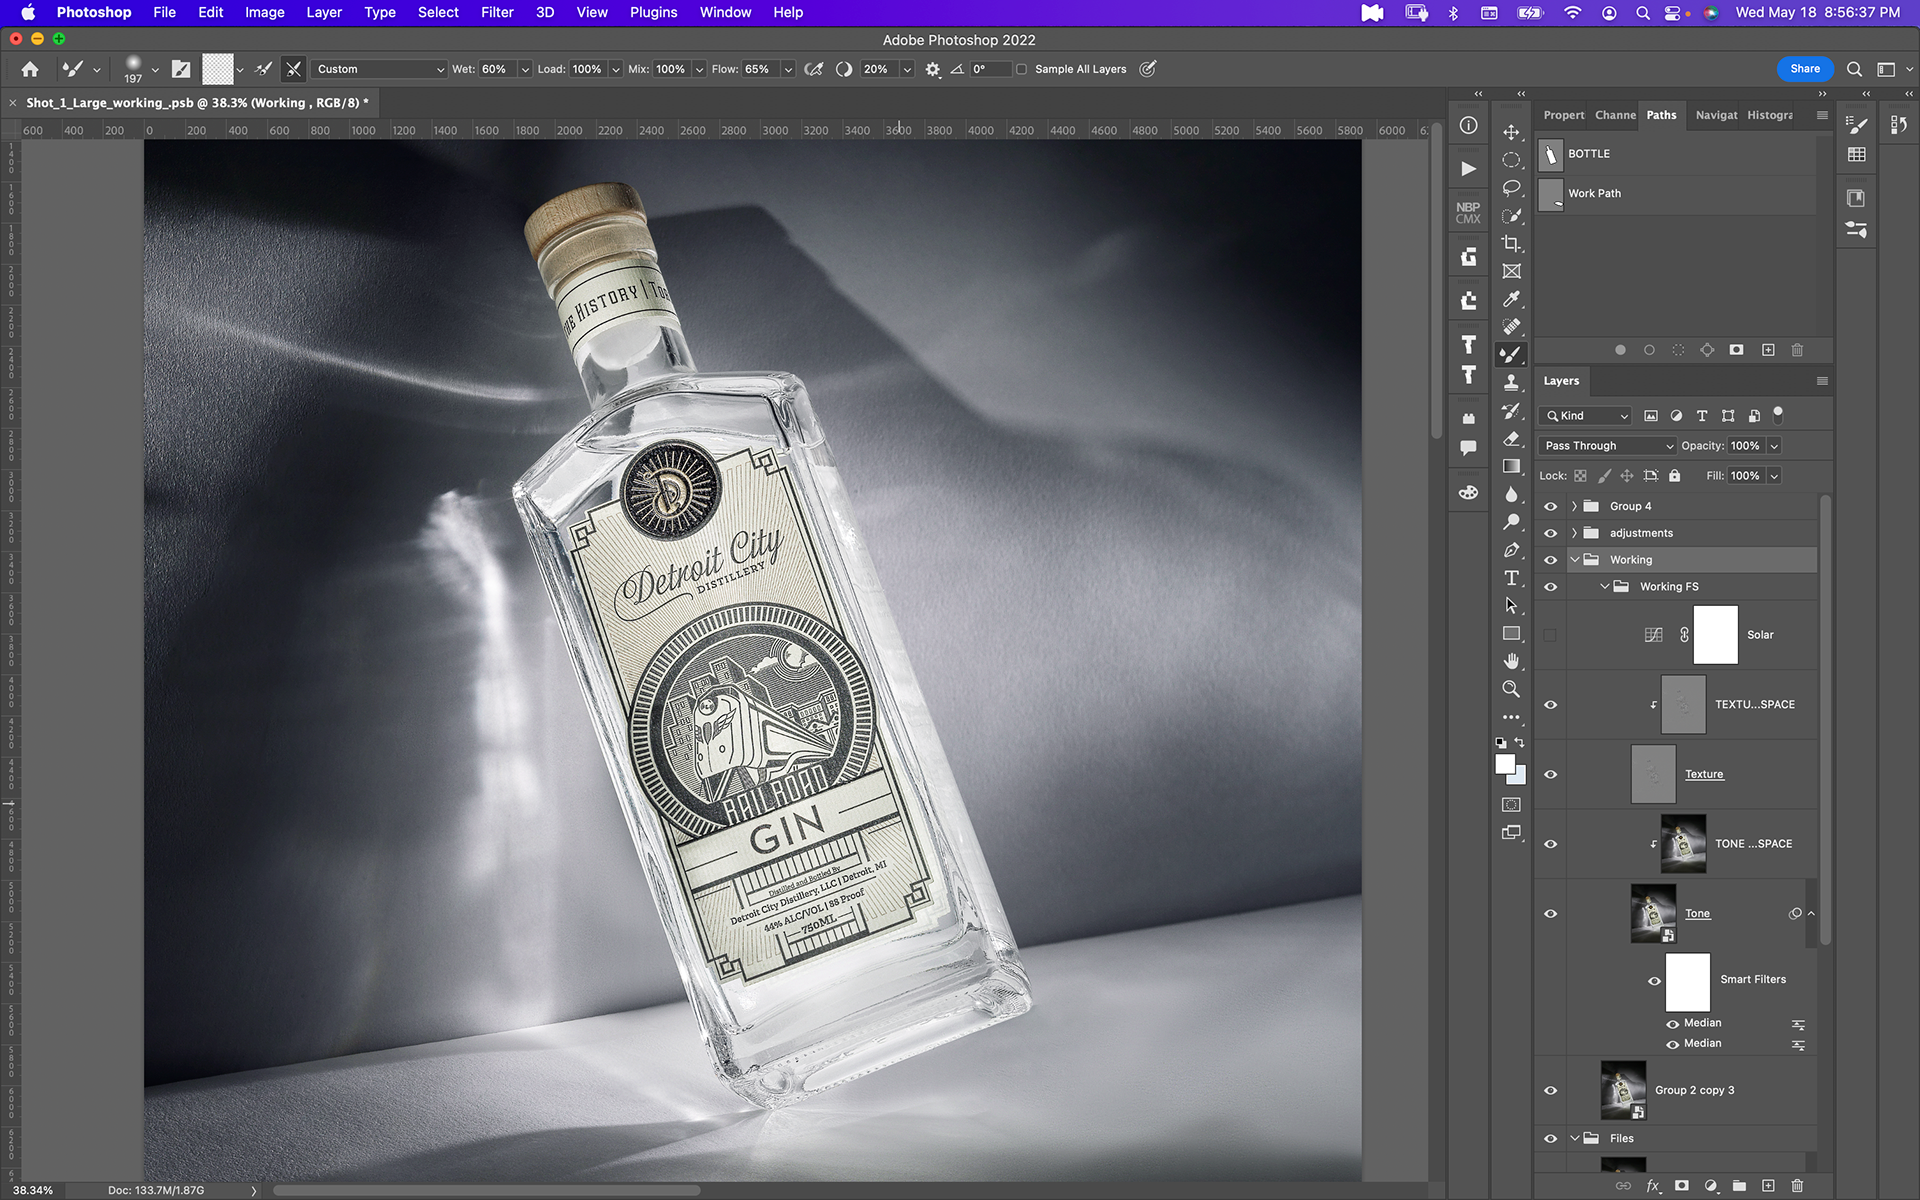The height and width of the screenshot is (1200, 1920).
Task: Select the BOTTLE path
Action: [1676, 154]
